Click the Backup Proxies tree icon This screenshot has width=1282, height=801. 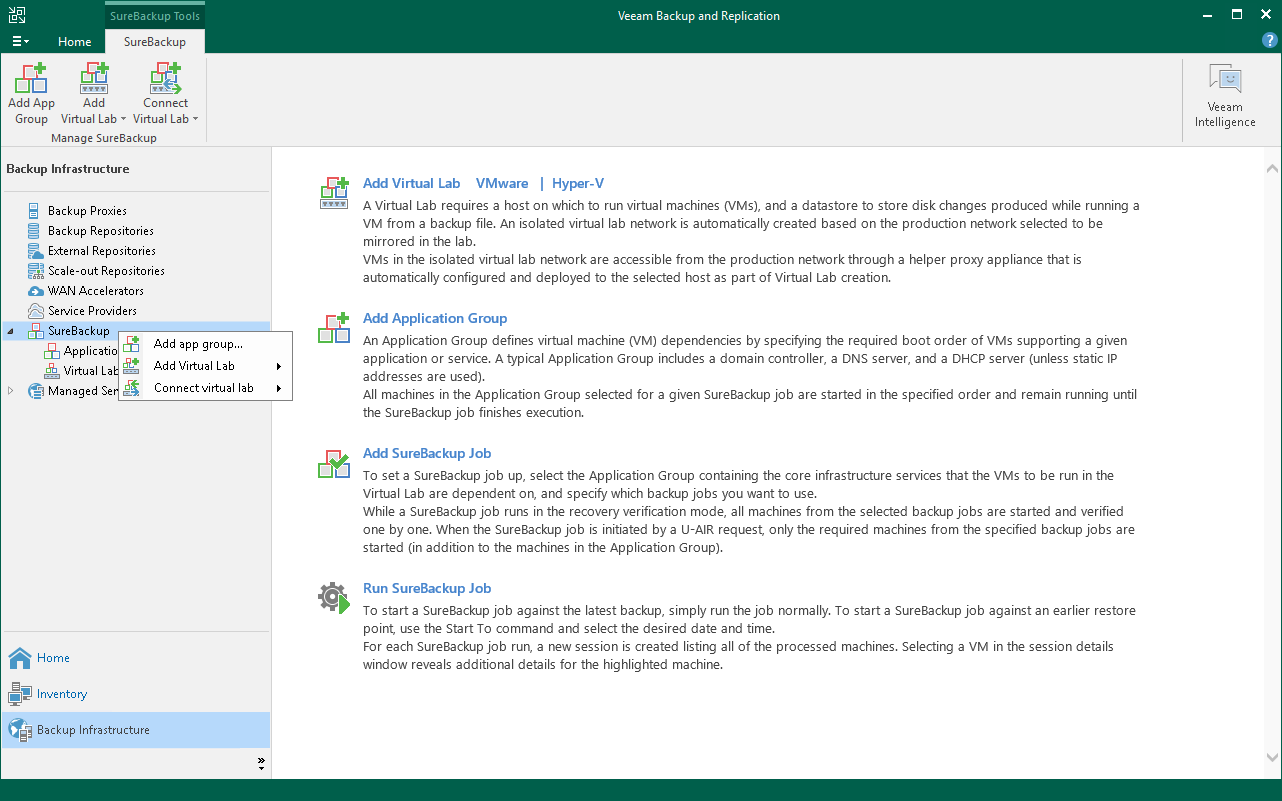pos(36,211)
